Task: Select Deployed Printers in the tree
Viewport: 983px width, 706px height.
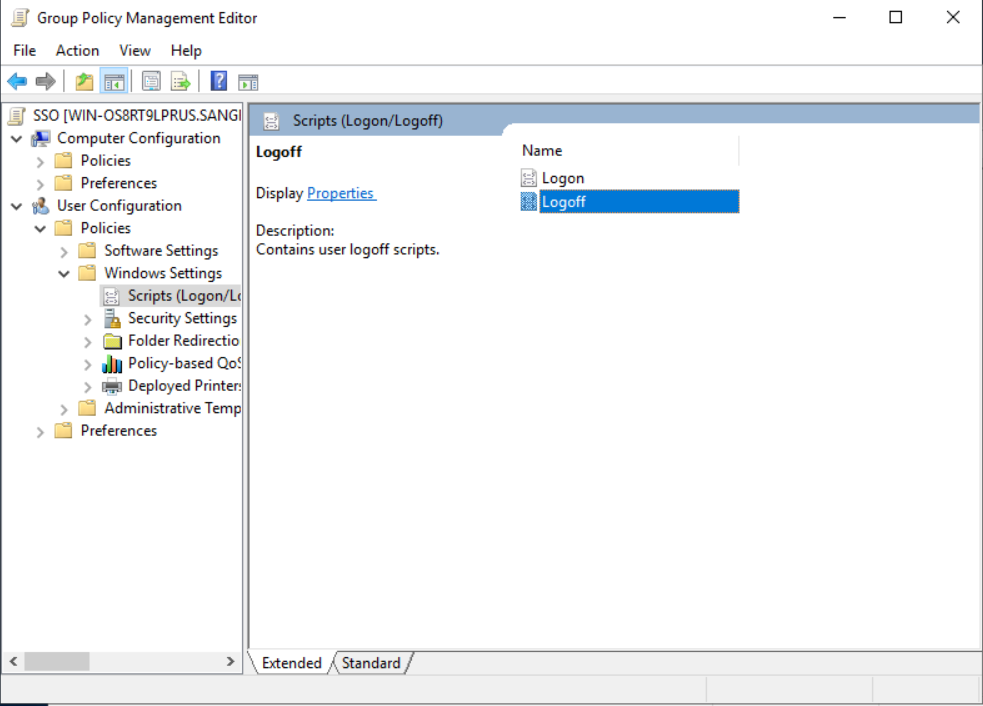Action: point(184,386)
